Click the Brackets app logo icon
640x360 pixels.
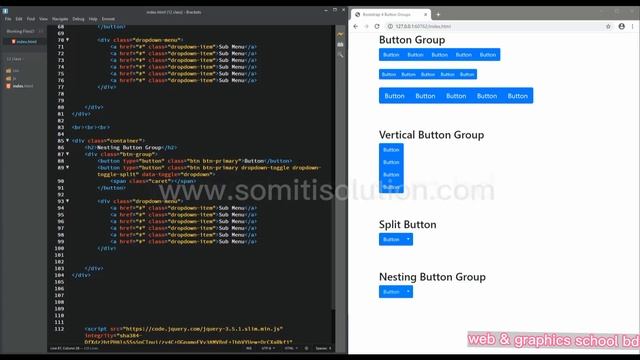coord(5,11)
